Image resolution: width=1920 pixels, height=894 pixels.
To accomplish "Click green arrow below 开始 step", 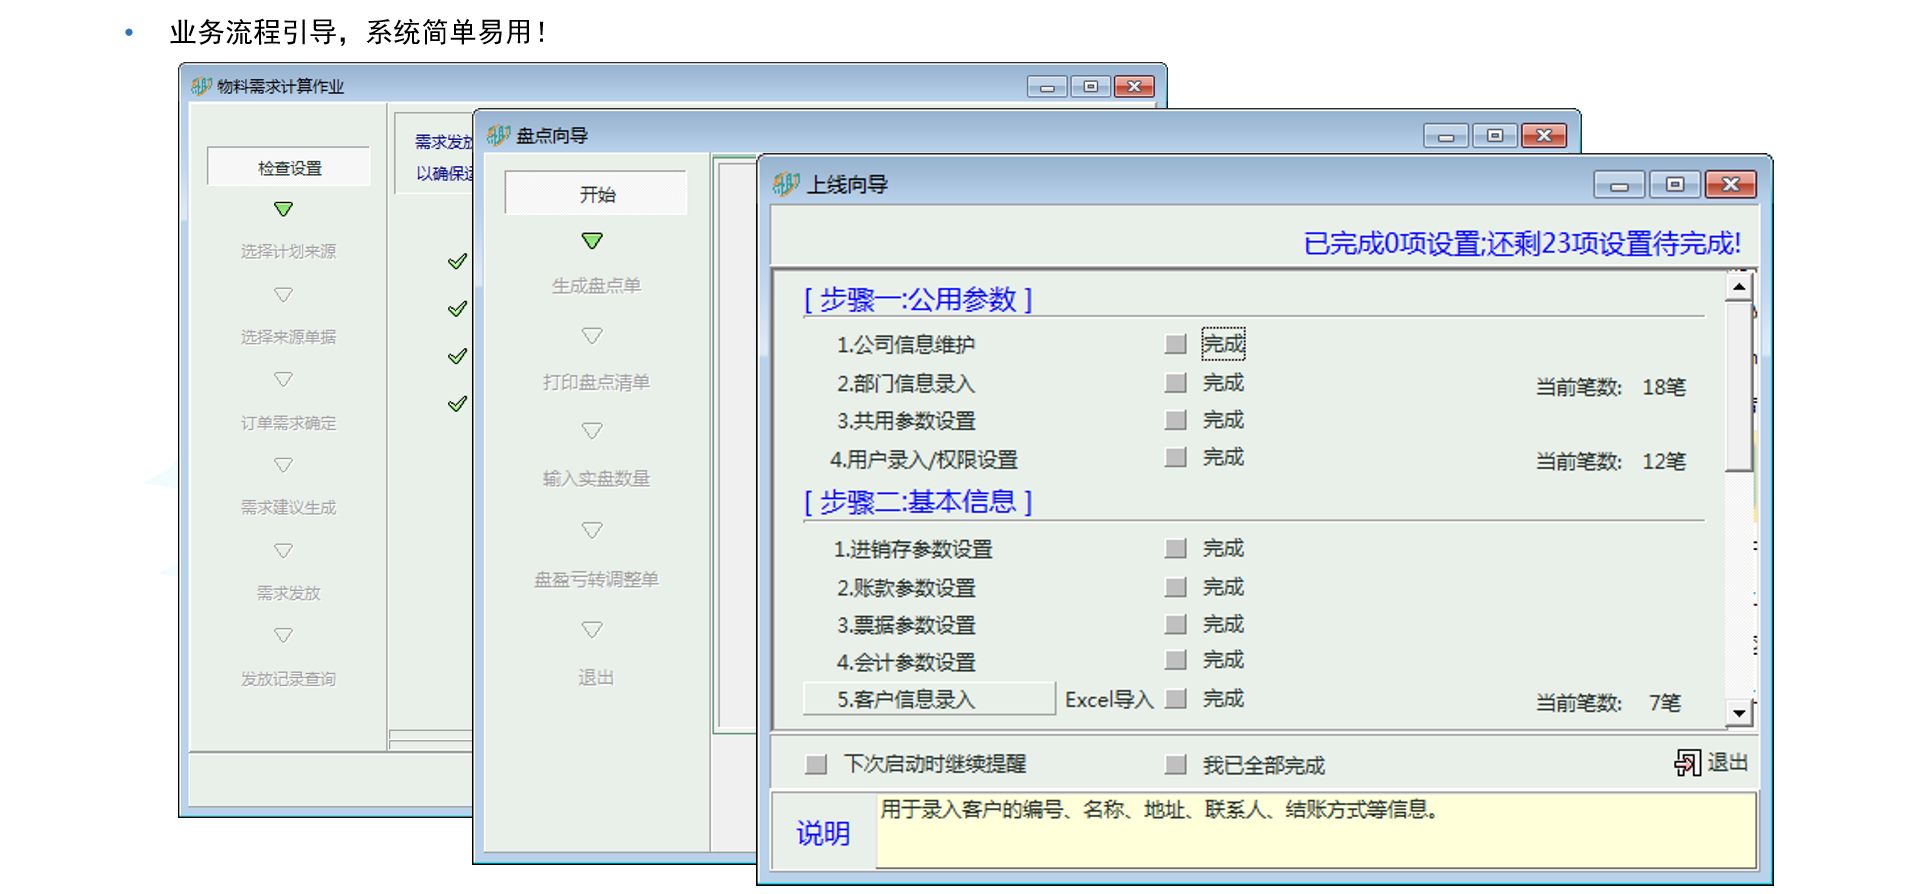I will (x=592, y=241).
